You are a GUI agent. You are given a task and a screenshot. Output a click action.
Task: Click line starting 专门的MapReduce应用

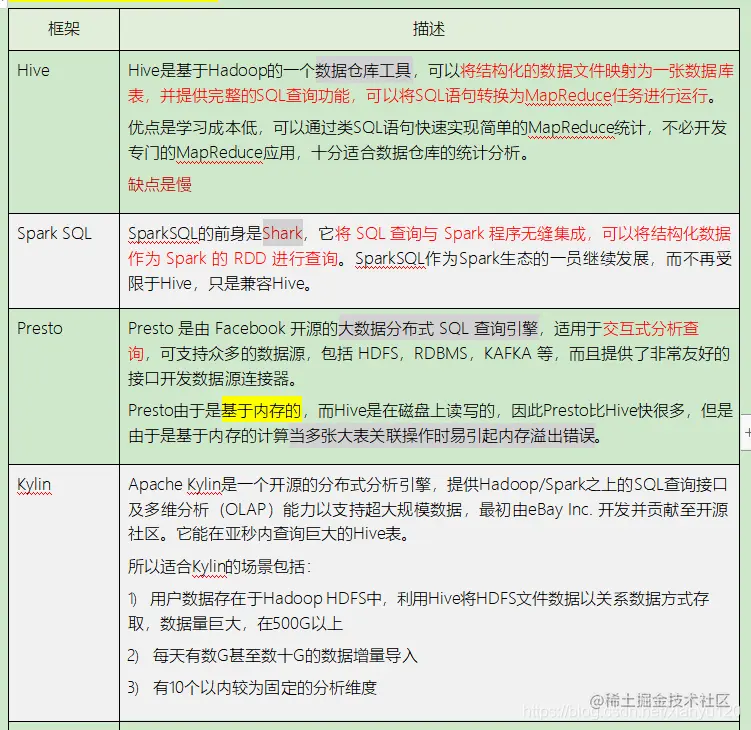click(329, 153)
